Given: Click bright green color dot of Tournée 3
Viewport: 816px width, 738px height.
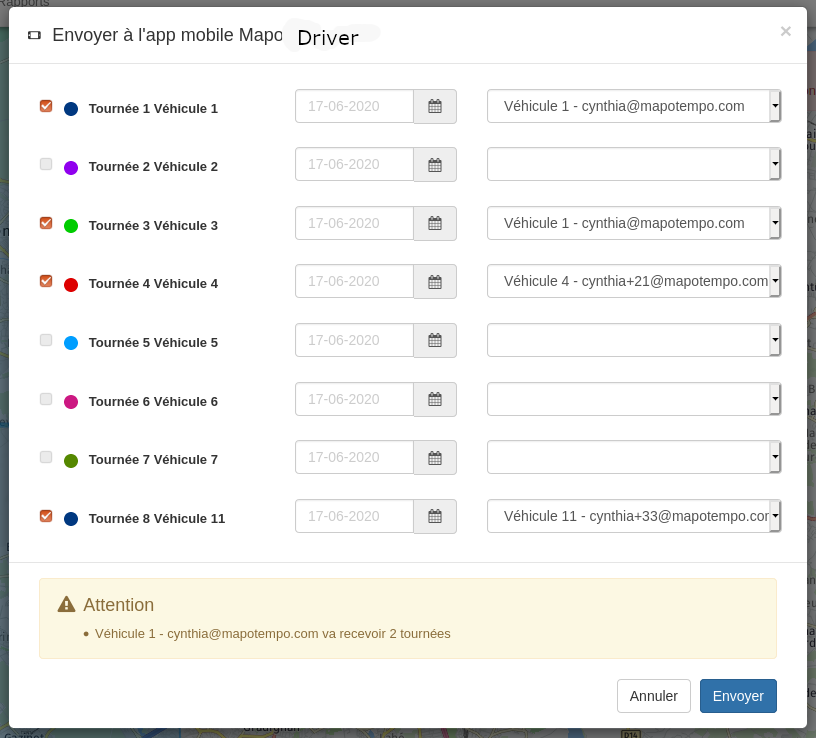Looking at the screenshot, I should [x=71, y=226].
